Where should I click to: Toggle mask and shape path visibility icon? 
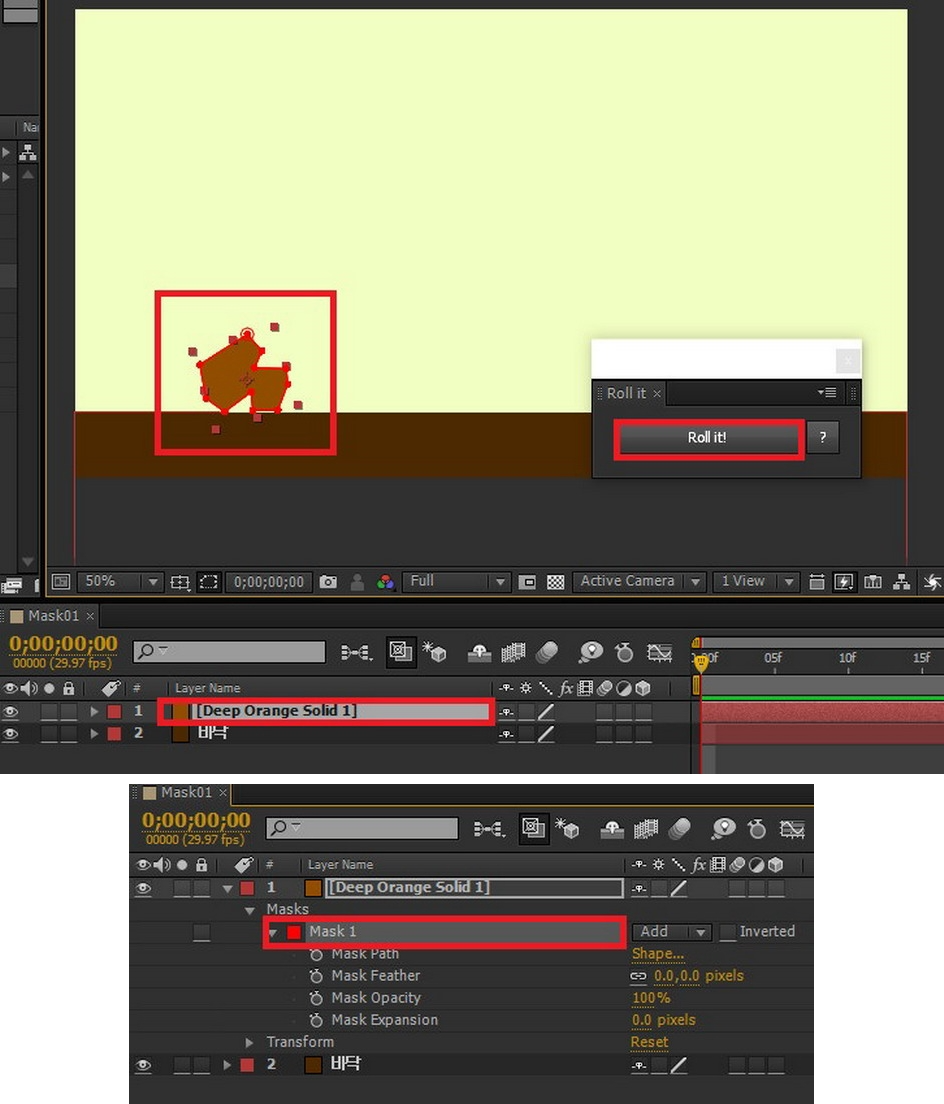point(209,581)
